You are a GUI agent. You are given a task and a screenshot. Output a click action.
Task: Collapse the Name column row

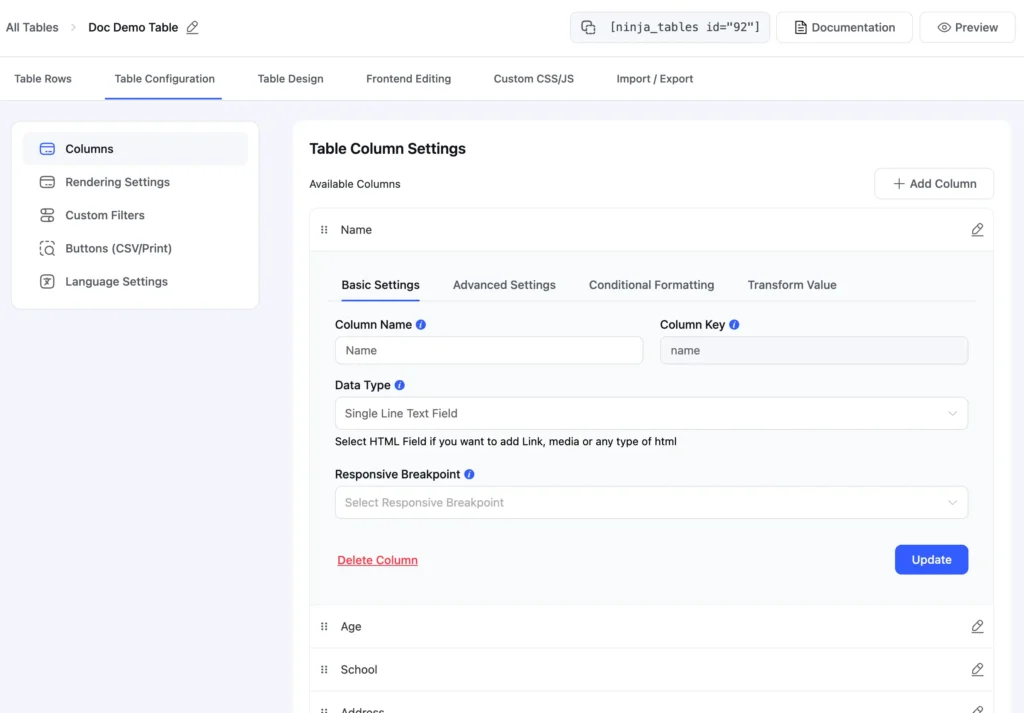coord(651,230)
